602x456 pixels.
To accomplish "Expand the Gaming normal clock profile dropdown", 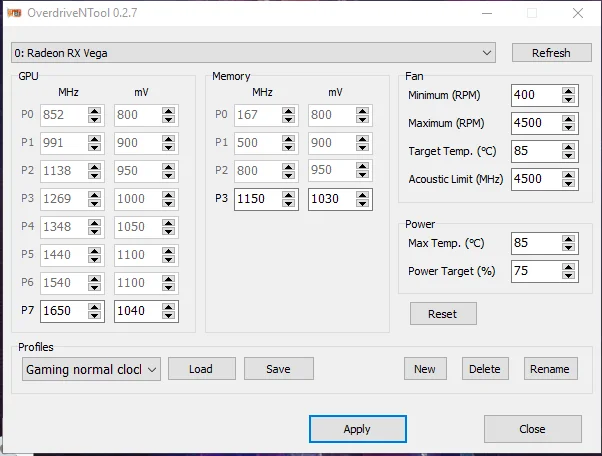I will click(x=91, y=369).
